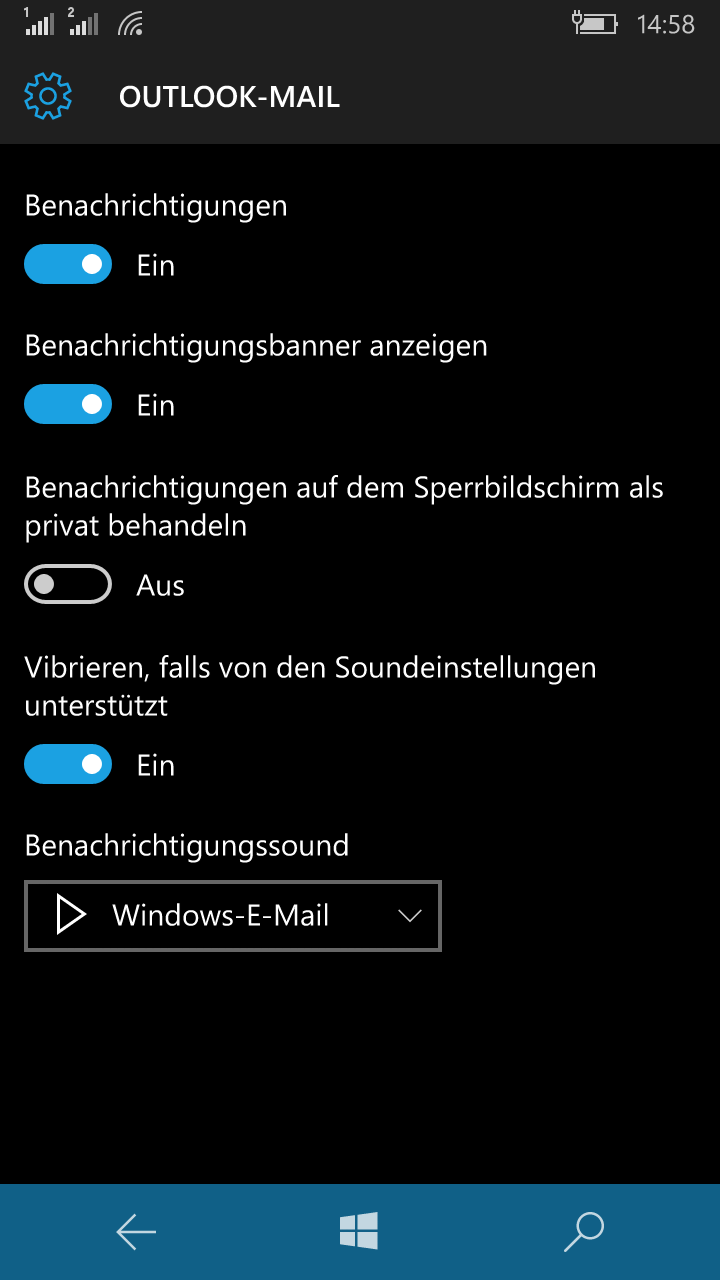Switch off the Vibrieren toggle
Viewport: 720px width, 1280px height.
click(68, 764)
